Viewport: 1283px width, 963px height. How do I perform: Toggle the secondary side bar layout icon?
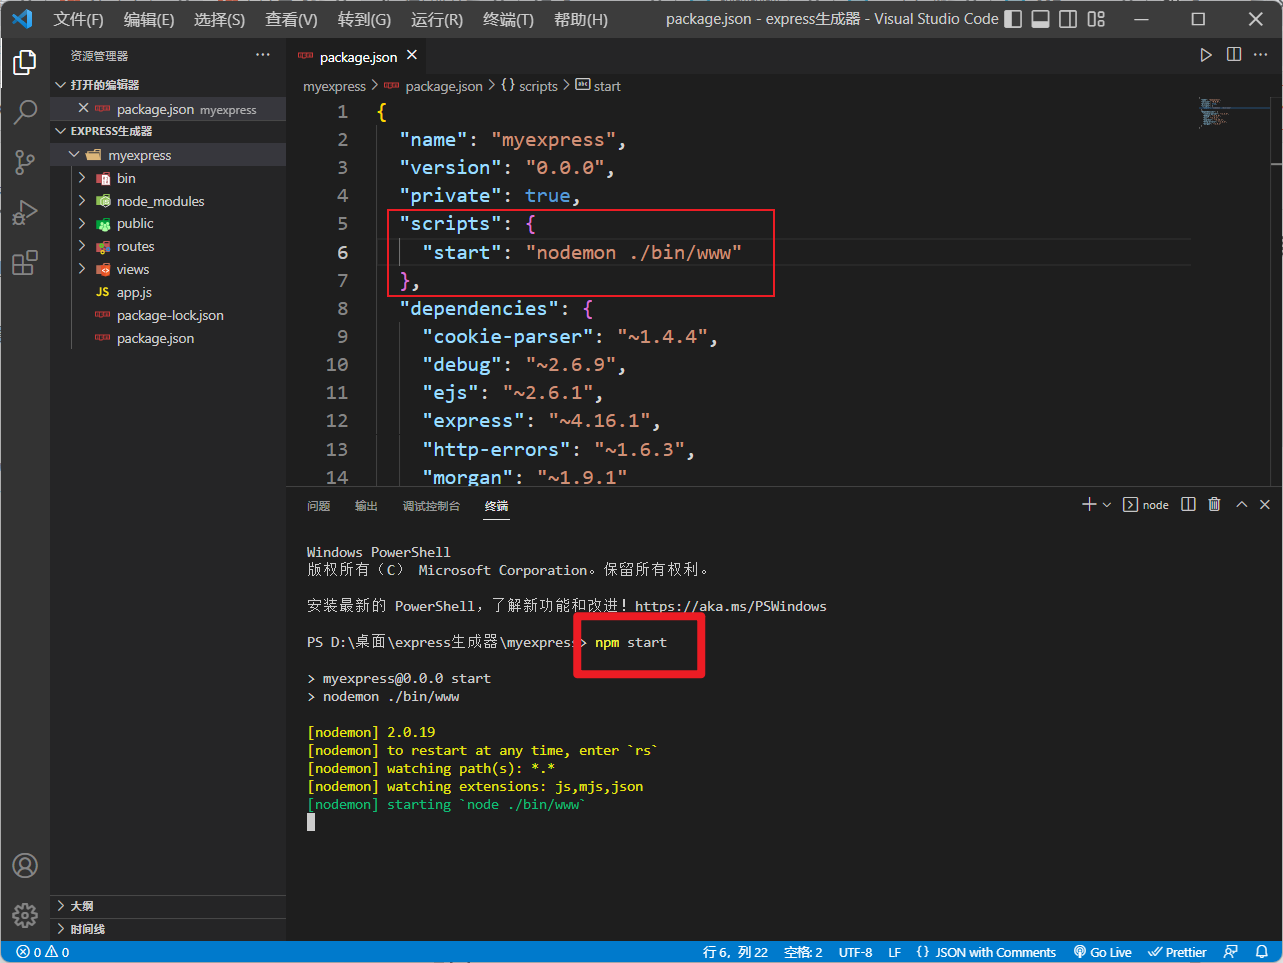pyautogui.click(x=1068, y=19)
